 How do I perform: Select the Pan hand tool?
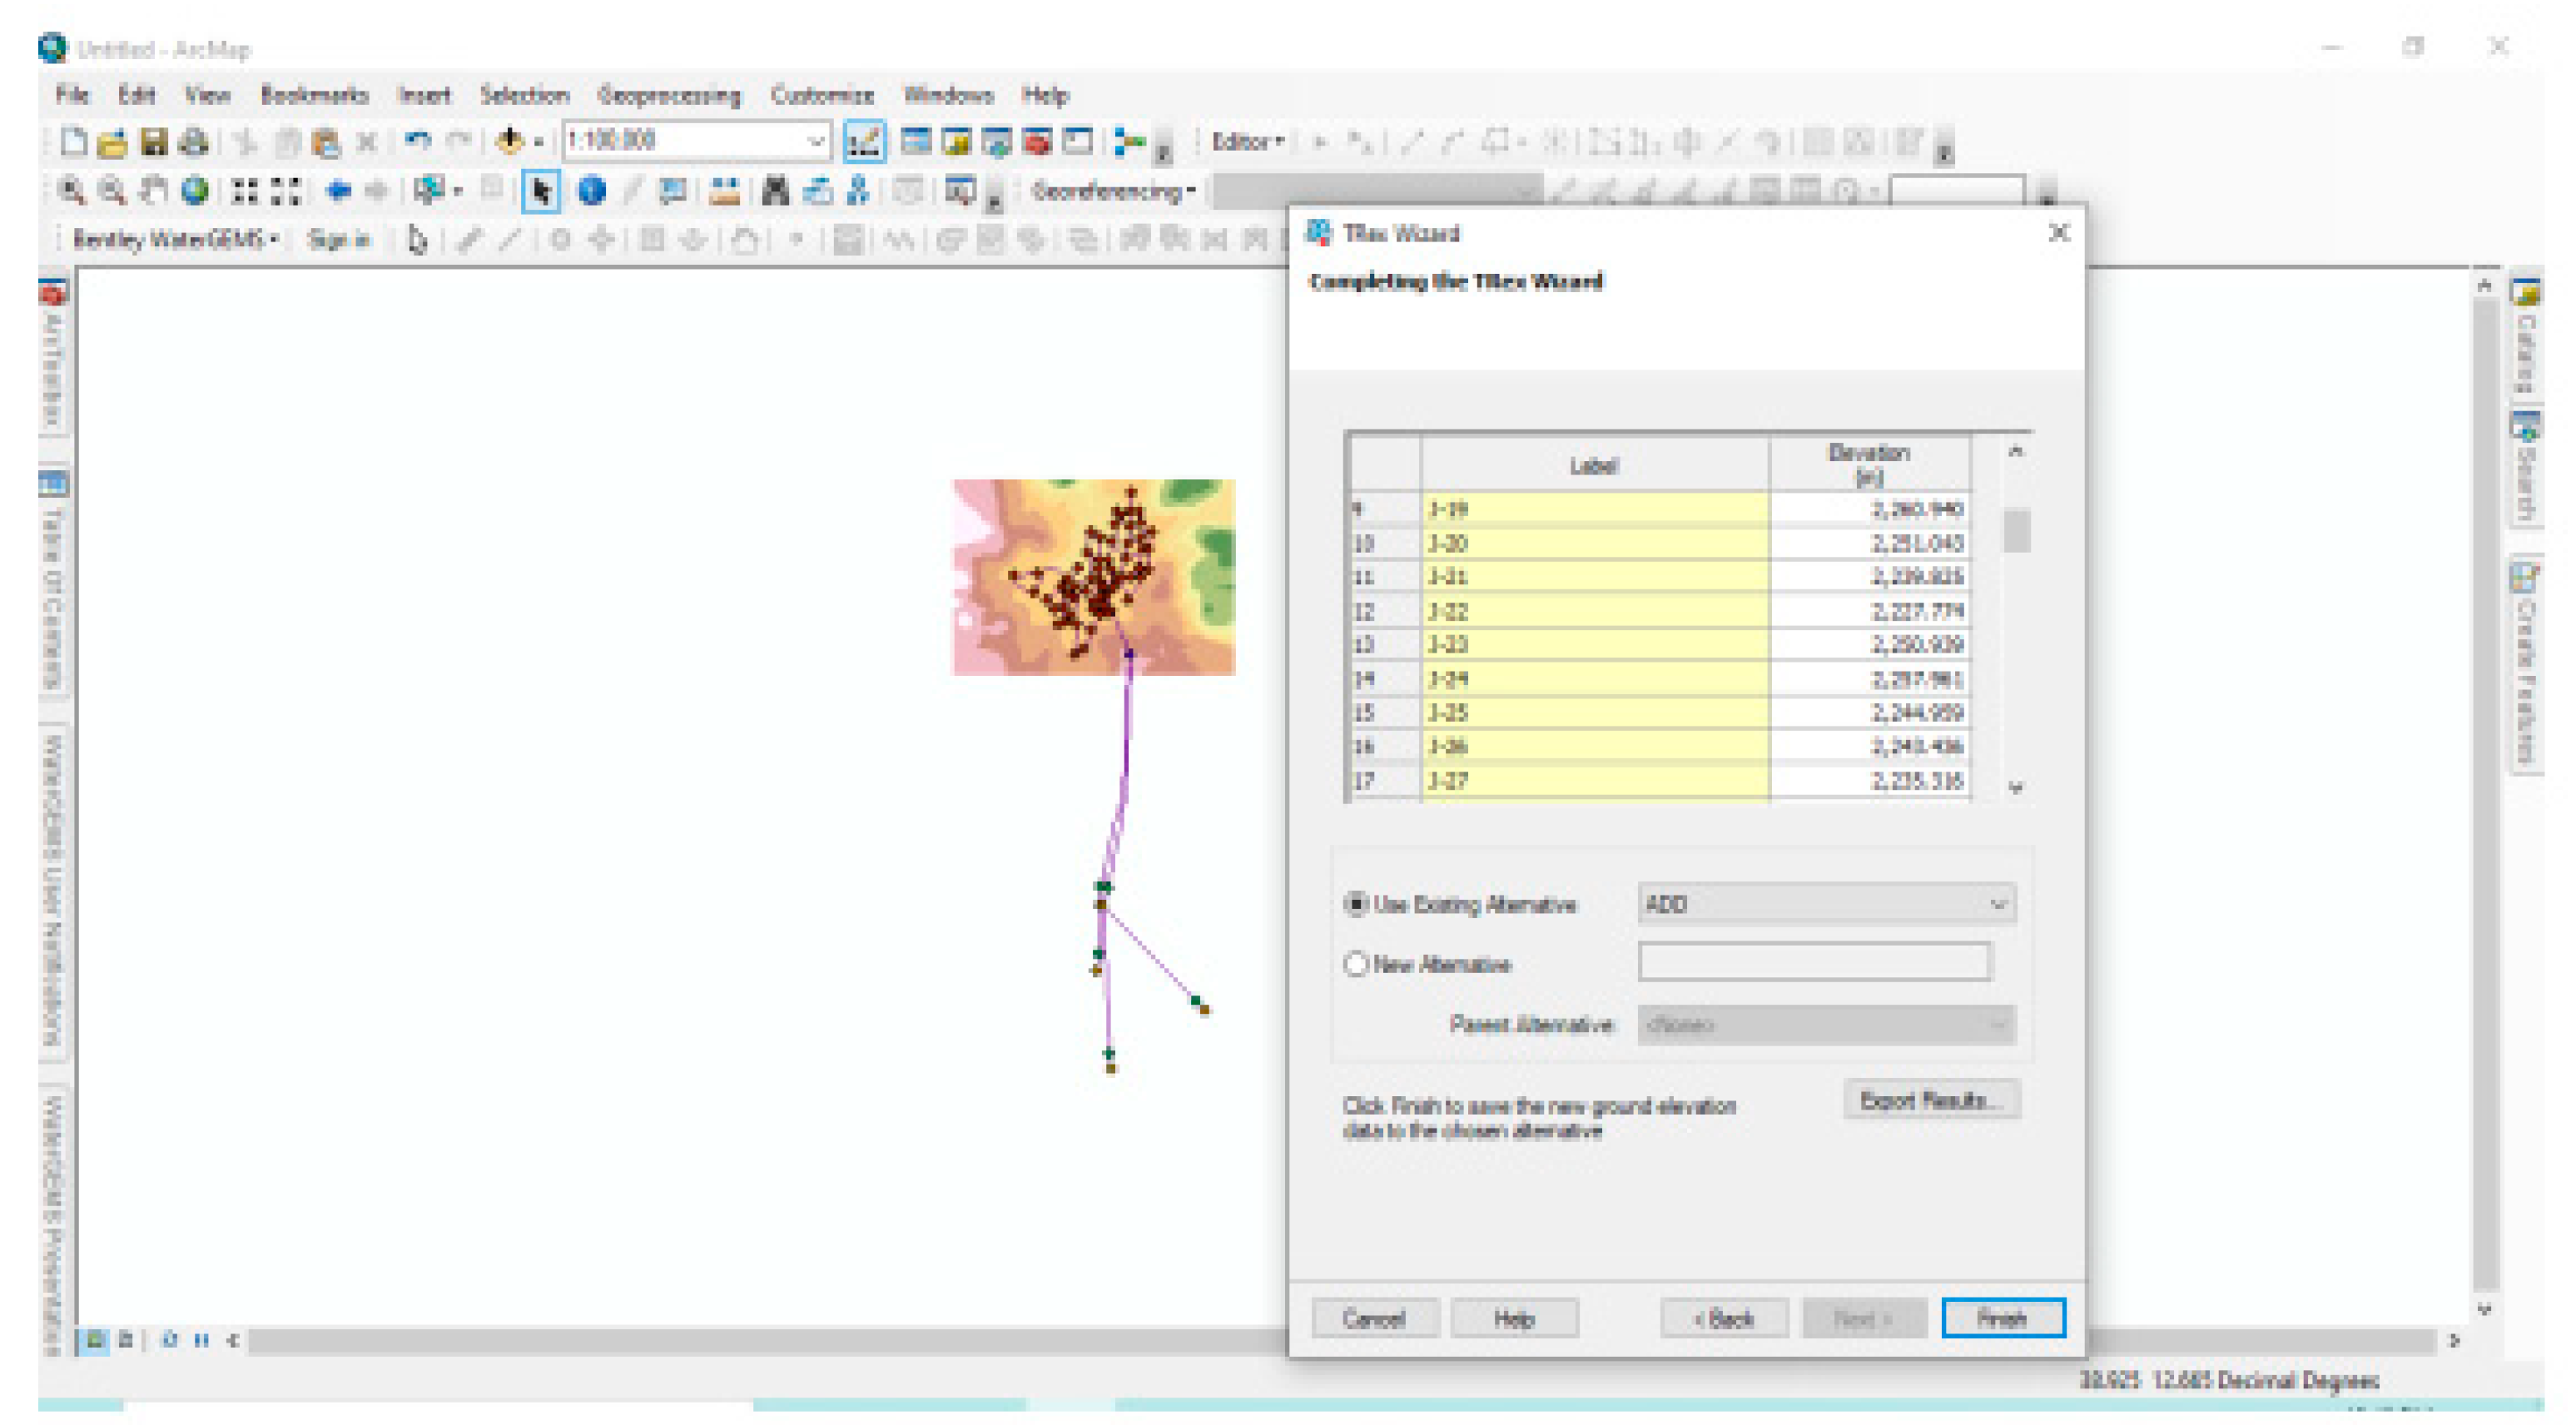(x=153, y=190)
